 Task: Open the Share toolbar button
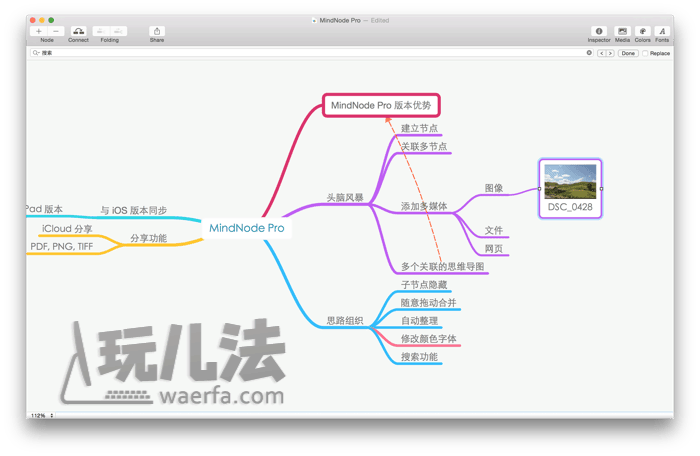(x=157, y=31)
